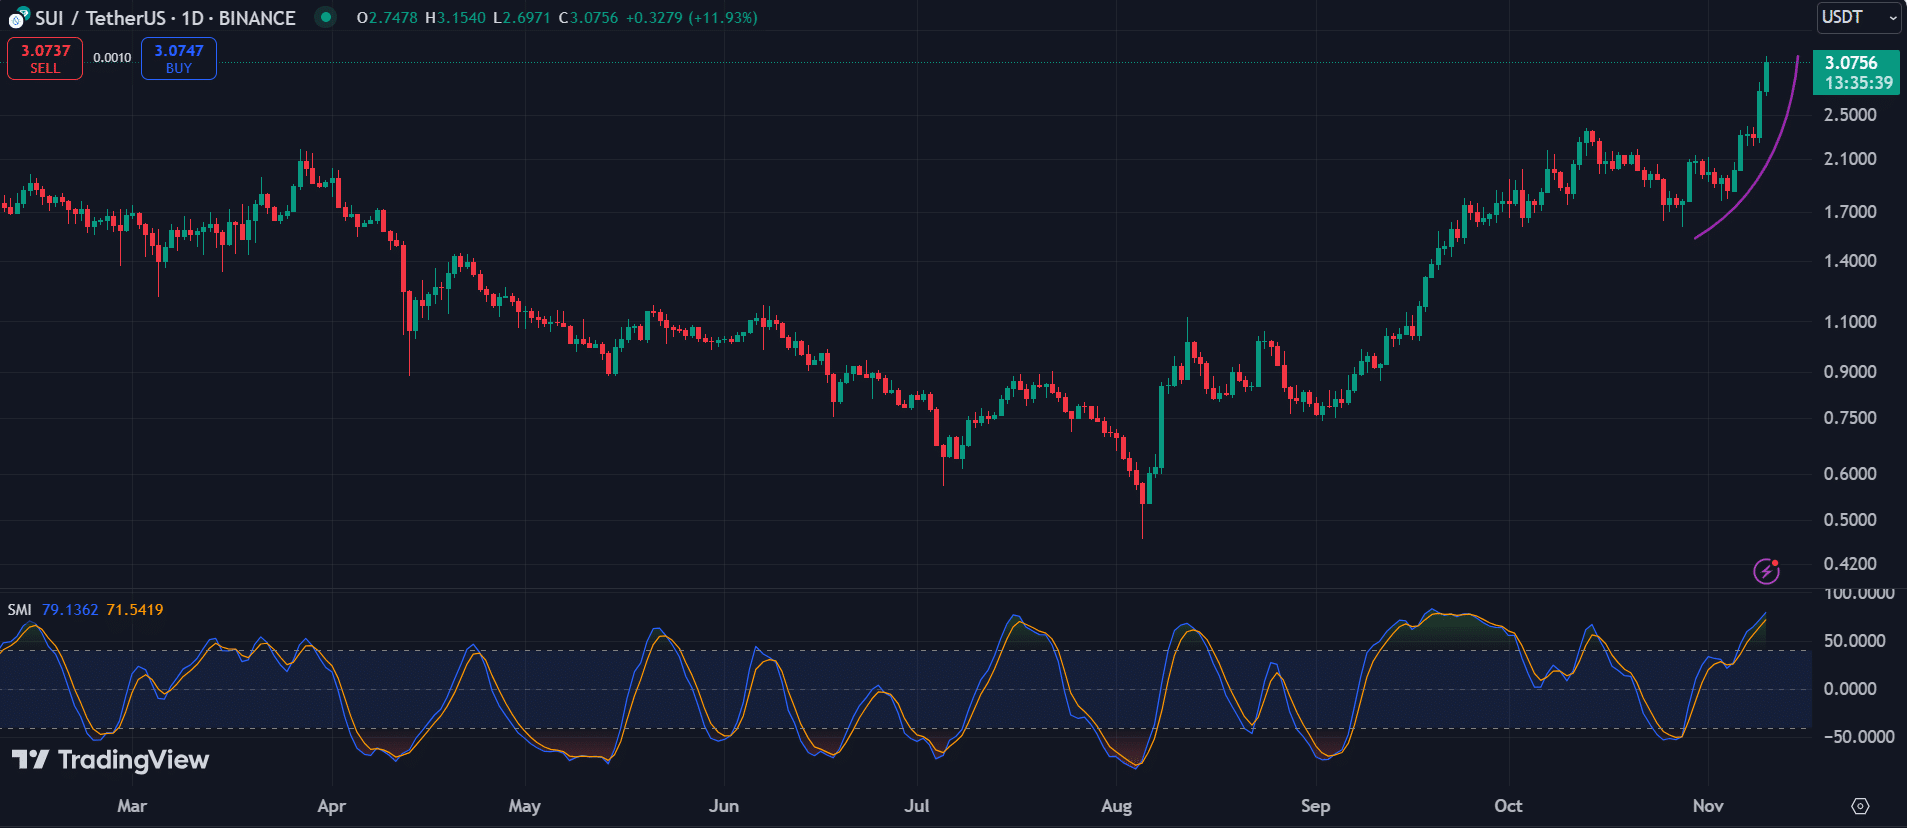Screen dimensions: 1907x828
Task: Click the 2.1000 price scale label
Action: pyautogui.click(x=1850, y=159)
